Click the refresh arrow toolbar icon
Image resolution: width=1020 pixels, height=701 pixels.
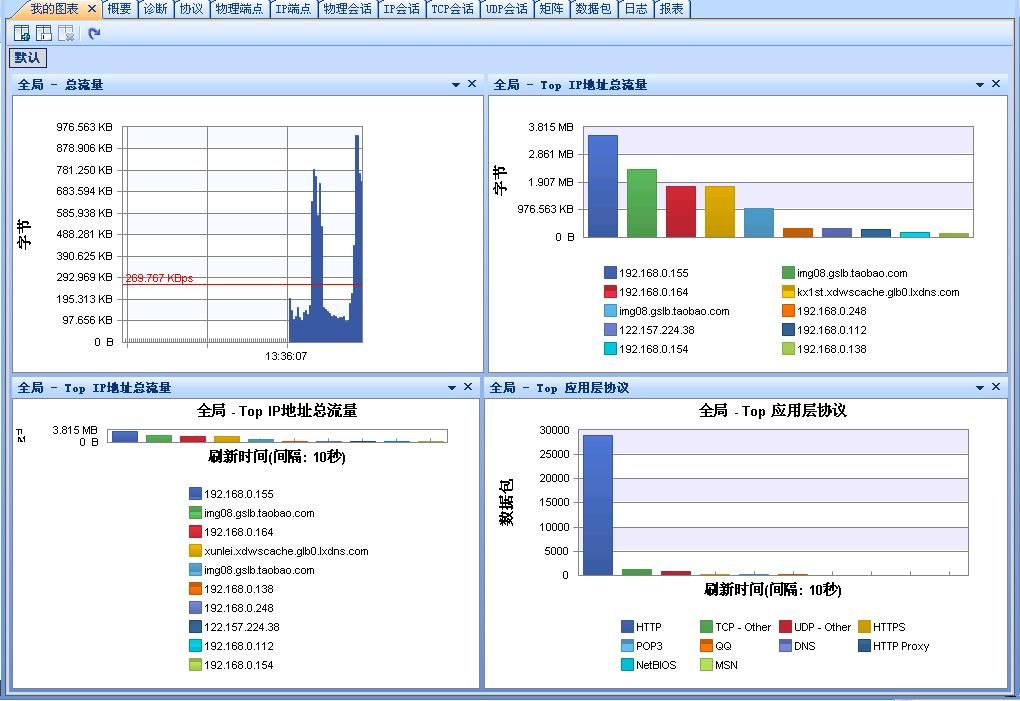(x=94, y=33)
